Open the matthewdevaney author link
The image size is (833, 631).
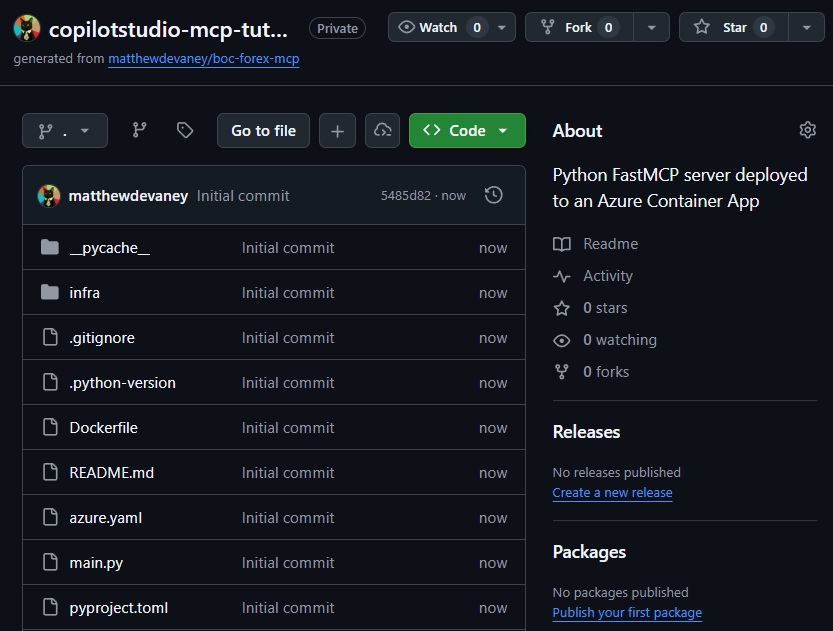tap(128, 196)
